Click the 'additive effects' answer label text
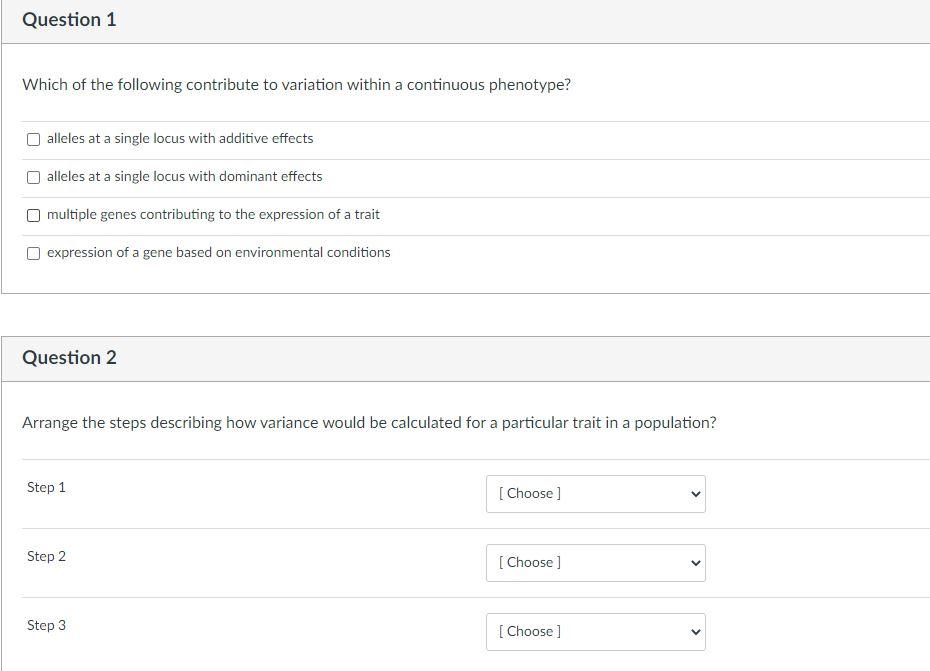Viewport: 930px width, 671px height. [x=180, y=139]
